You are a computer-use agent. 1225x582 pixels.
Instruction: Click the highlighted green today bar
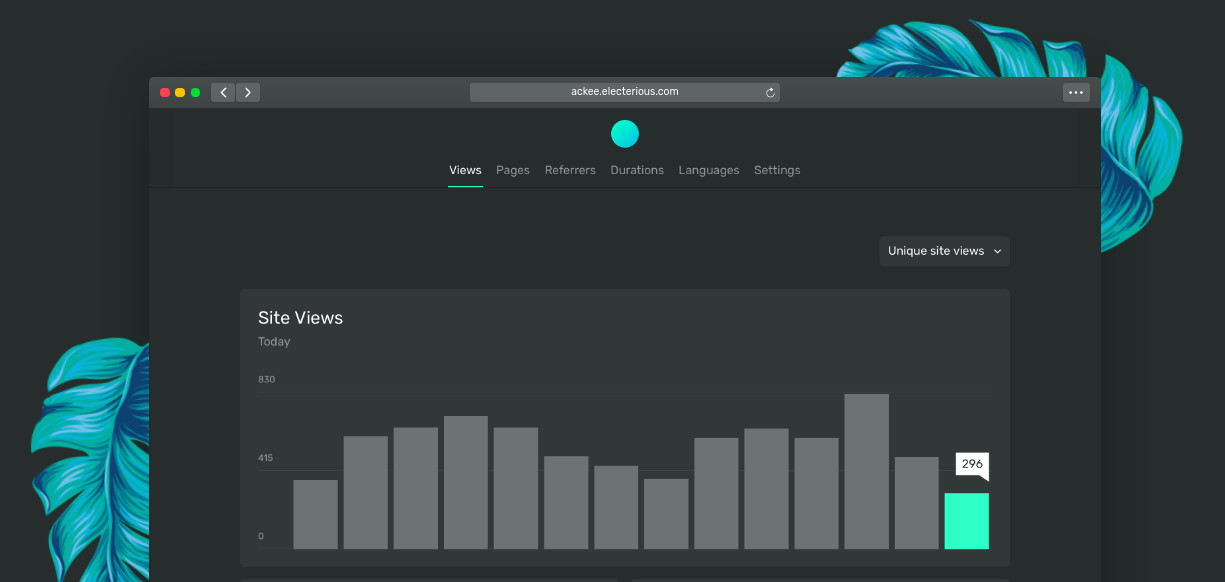click(967, 521)
